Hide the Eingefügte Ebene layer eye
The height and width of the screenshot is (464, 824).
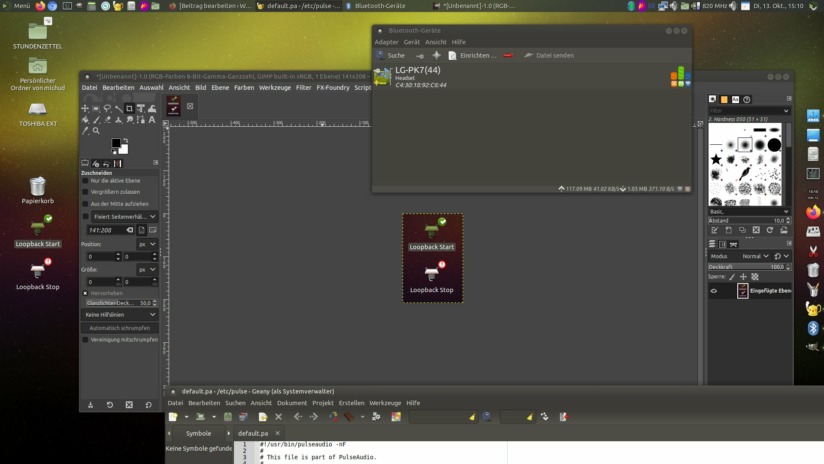[x=714, y=291]
